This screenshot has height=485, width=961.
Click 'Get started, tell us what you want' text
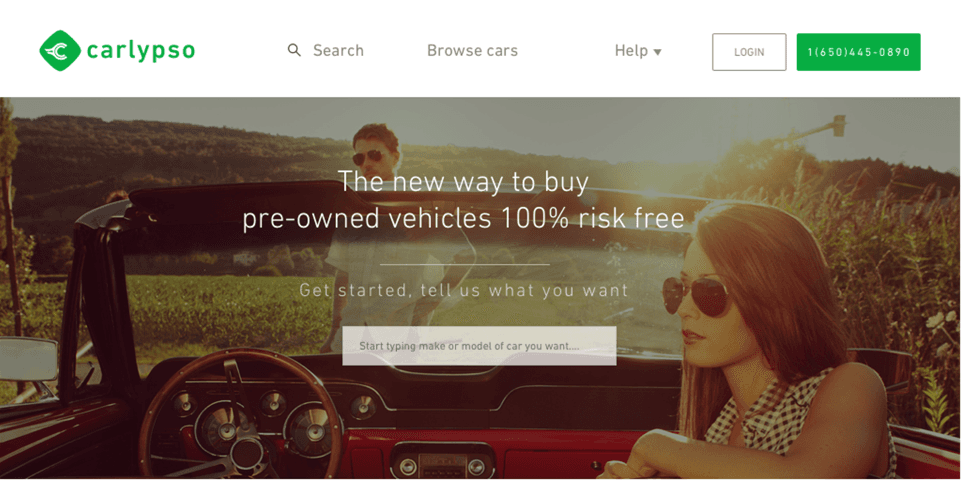[464, 290]
